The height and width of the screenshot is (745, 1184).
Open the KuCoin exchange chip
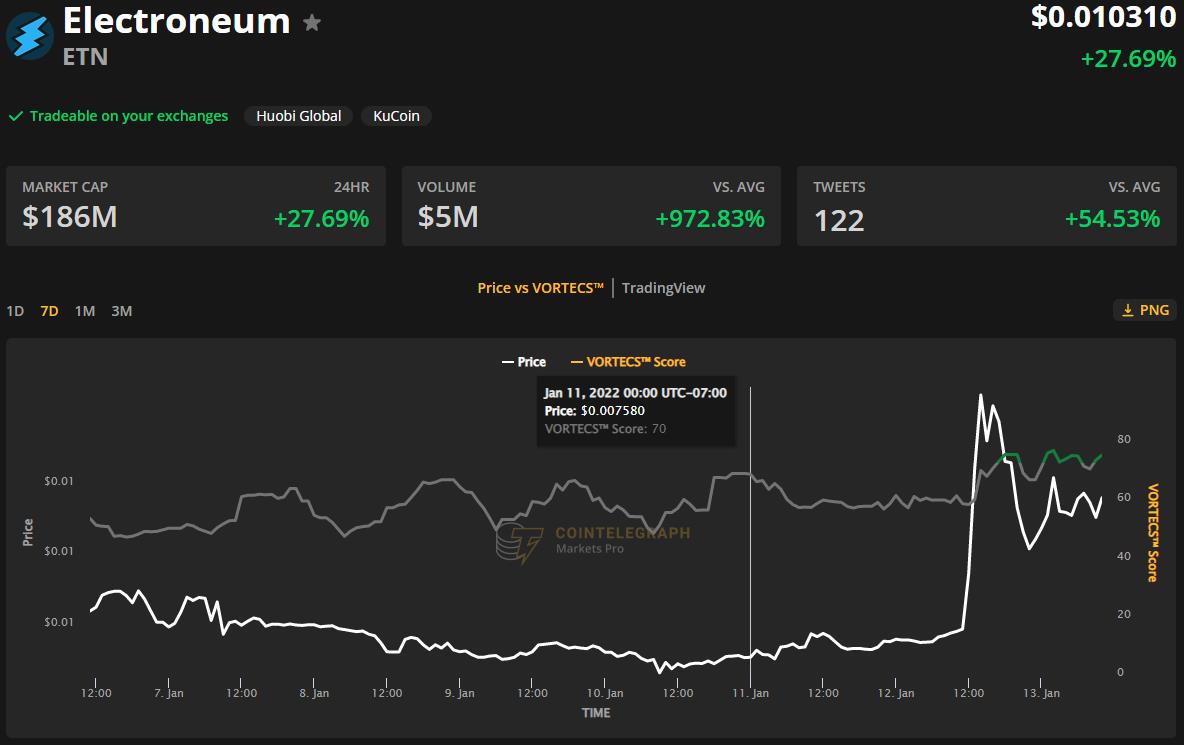(x=396, y=116)
